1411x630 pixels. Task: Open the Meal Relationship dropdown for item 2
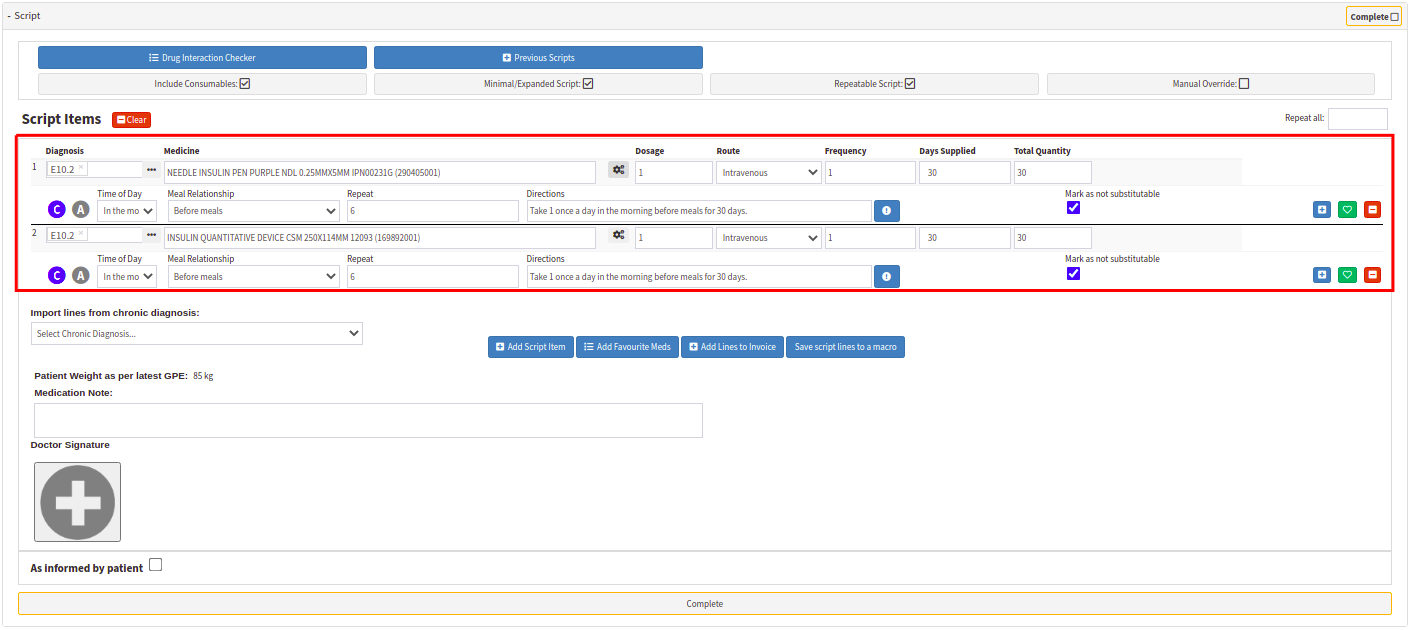tap(253, 277)
